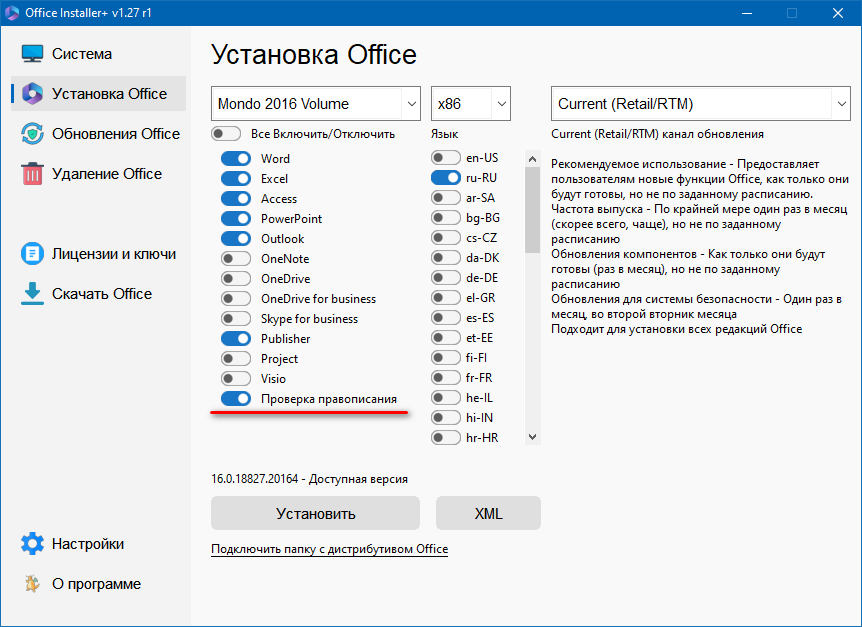Open the Система section
Screen dimensions: 862x627
pos(98,54)
